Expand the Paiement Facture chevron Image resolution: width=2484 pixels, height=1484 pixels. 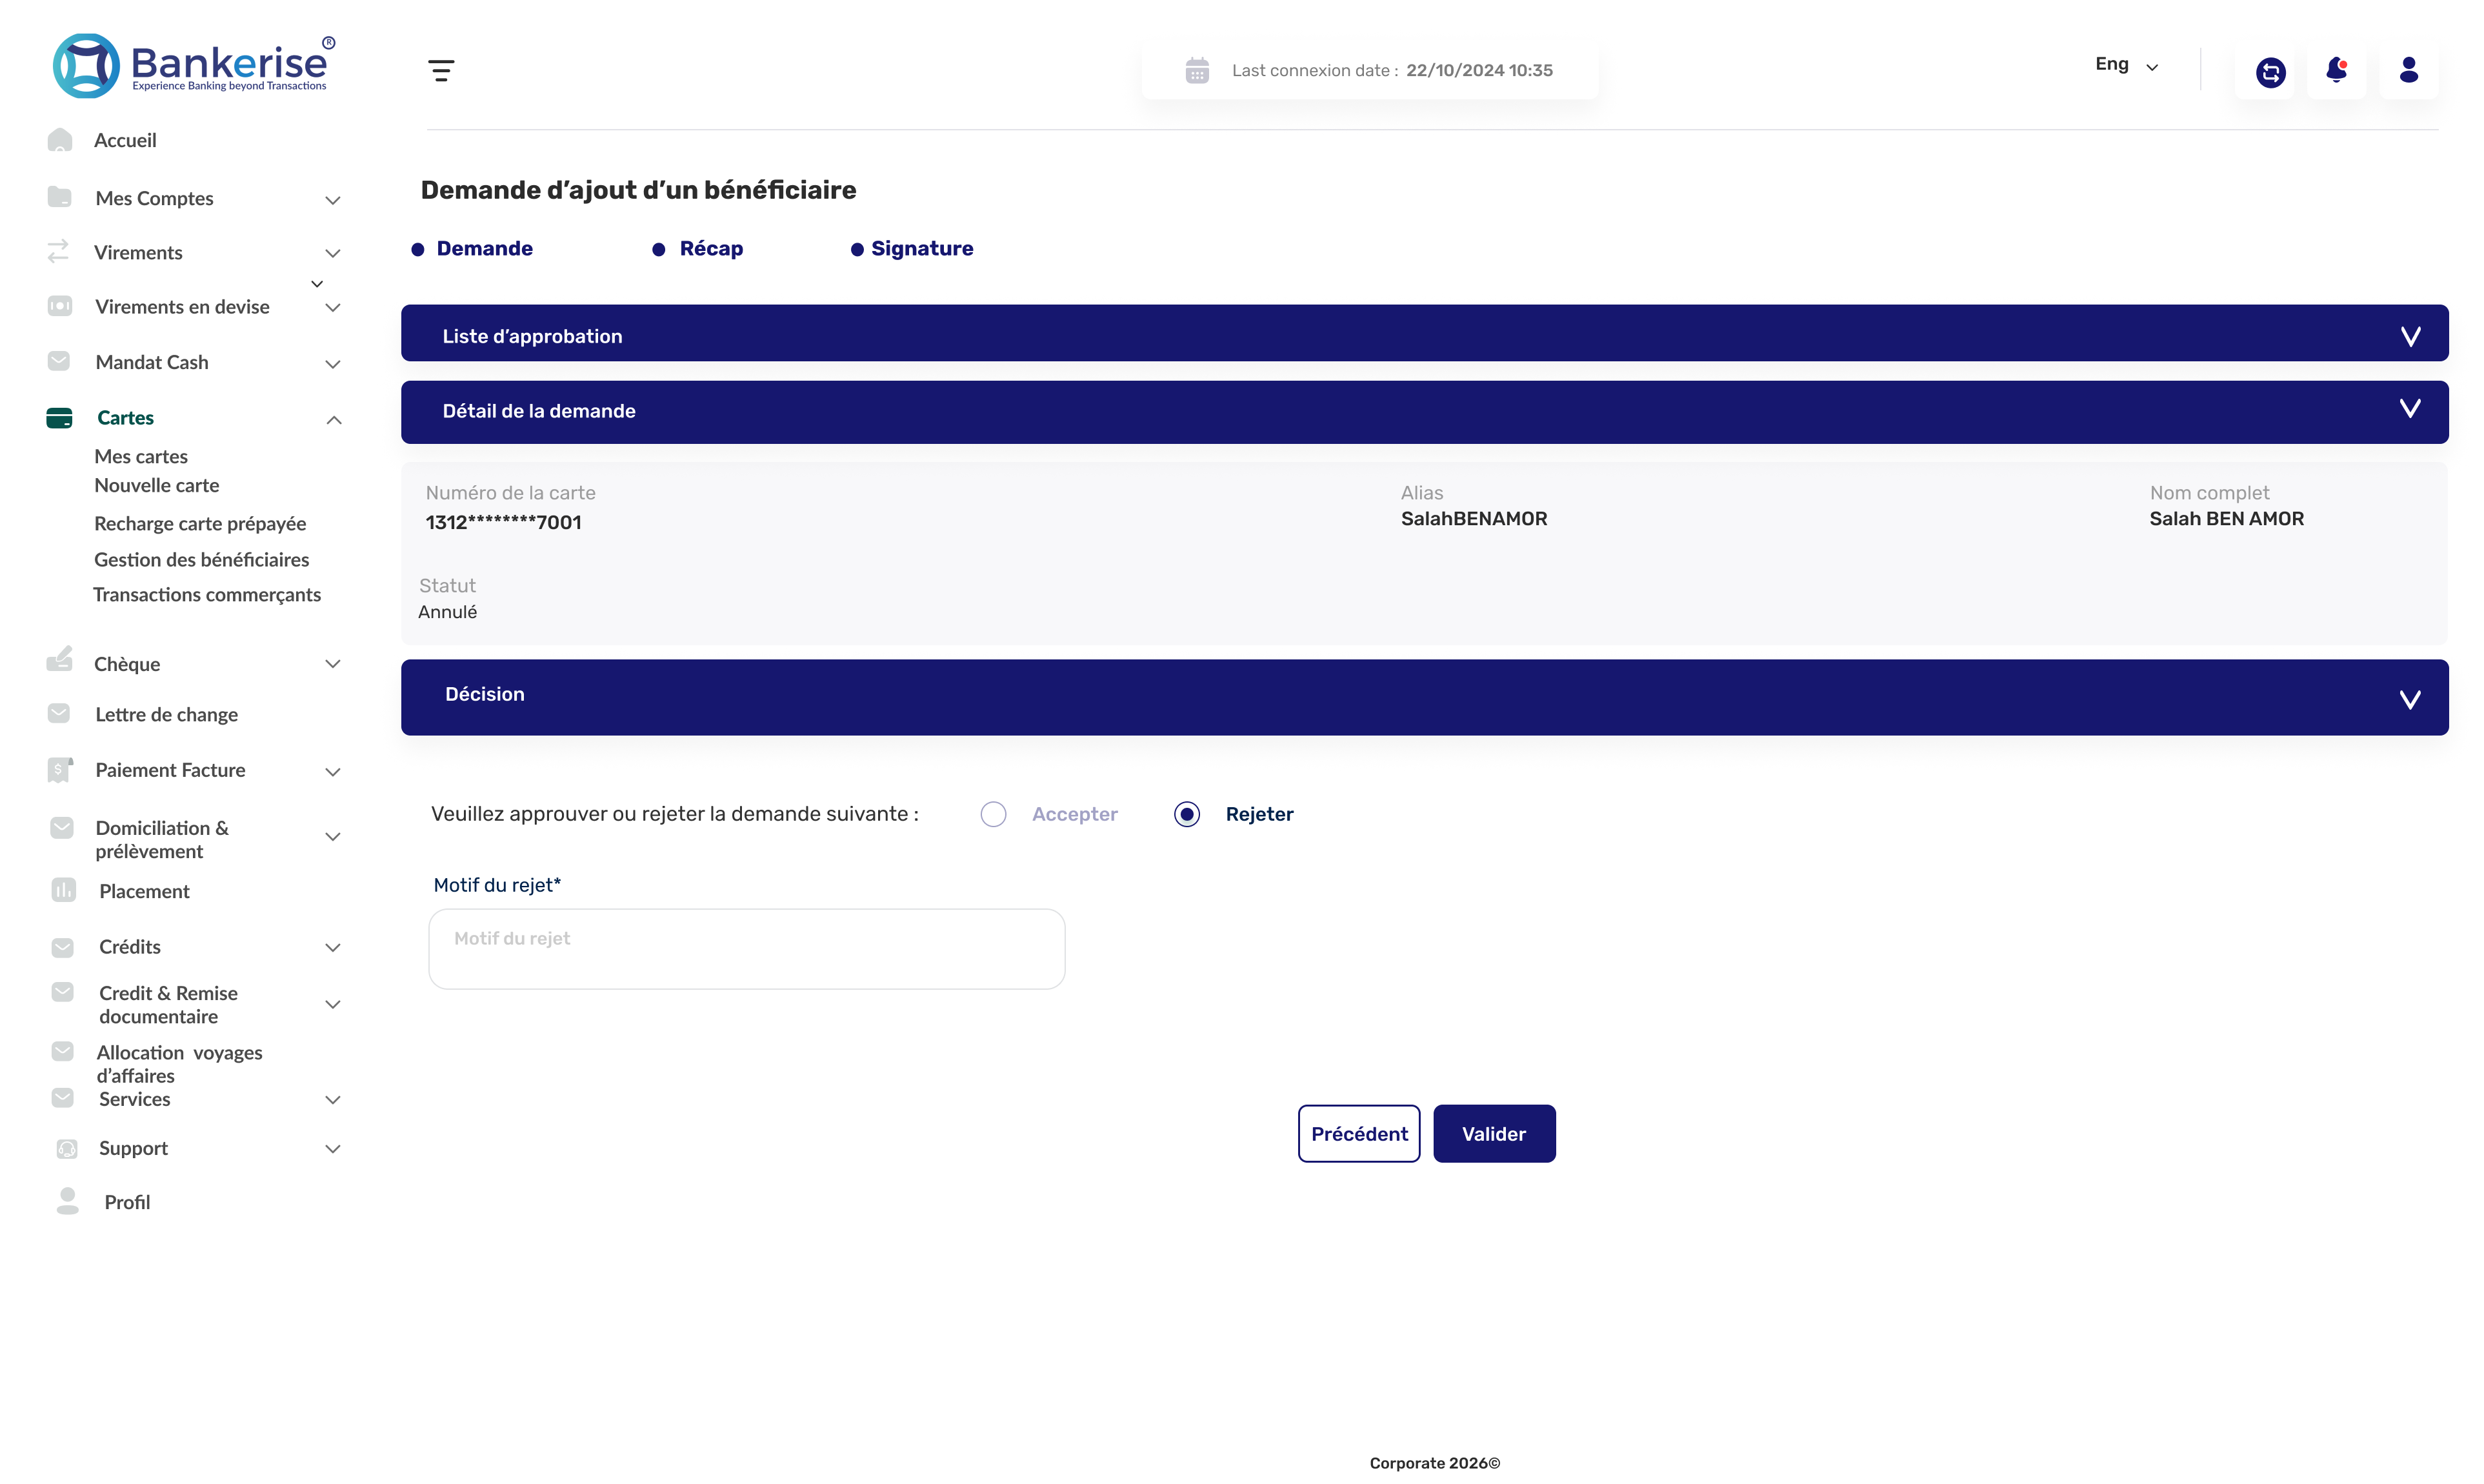click(x=333, y=772)
